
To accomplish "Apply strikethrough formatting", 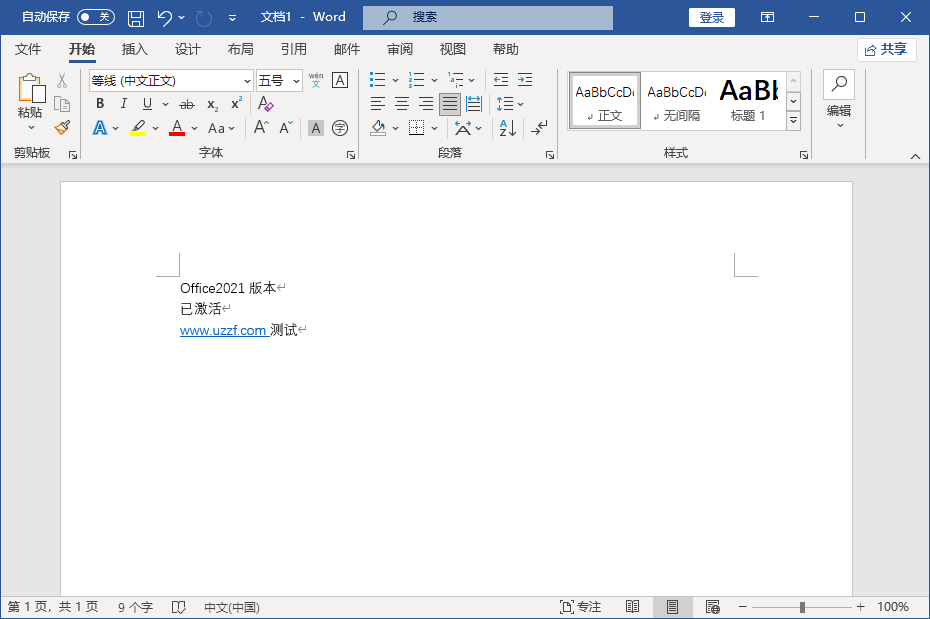I will 187,104.
